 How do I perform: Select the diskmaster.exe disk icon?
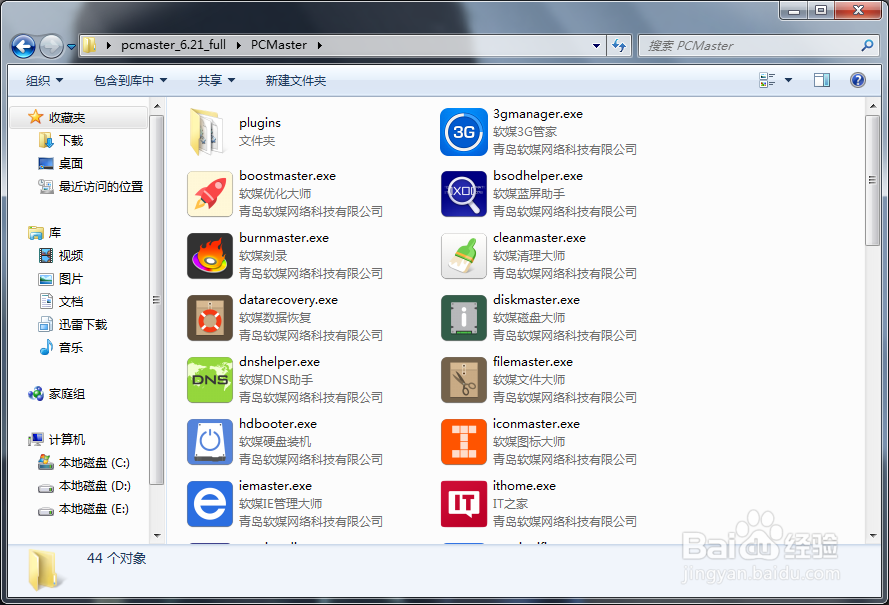(464, 318)
